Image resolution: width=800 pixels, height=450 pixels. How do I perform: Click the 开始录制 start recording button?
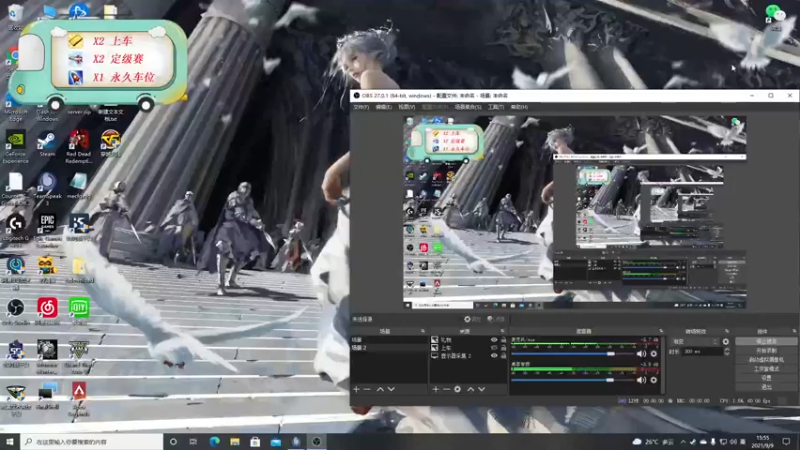point(766,351)
